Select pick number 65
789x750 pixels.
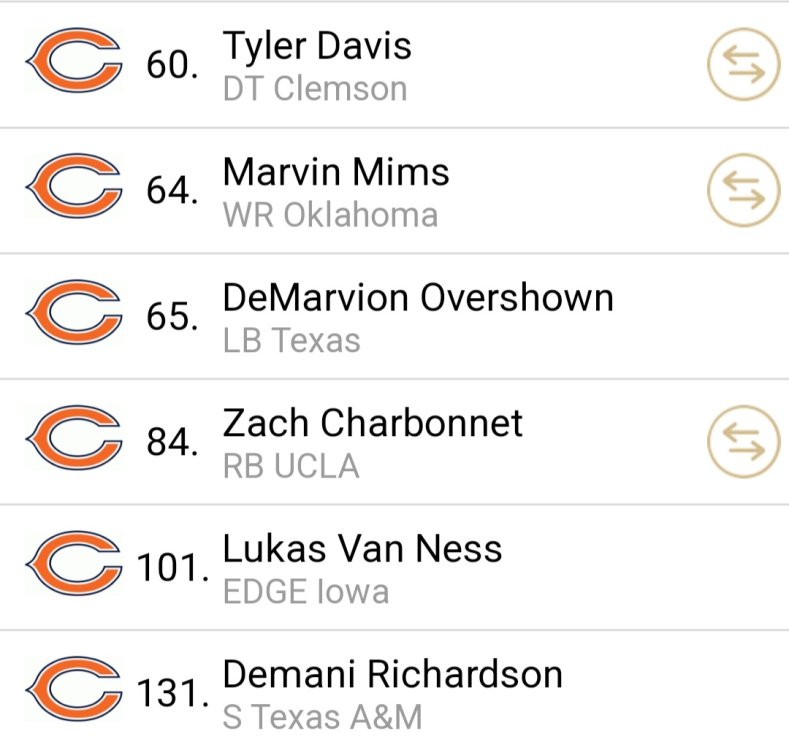pos(172,317)
